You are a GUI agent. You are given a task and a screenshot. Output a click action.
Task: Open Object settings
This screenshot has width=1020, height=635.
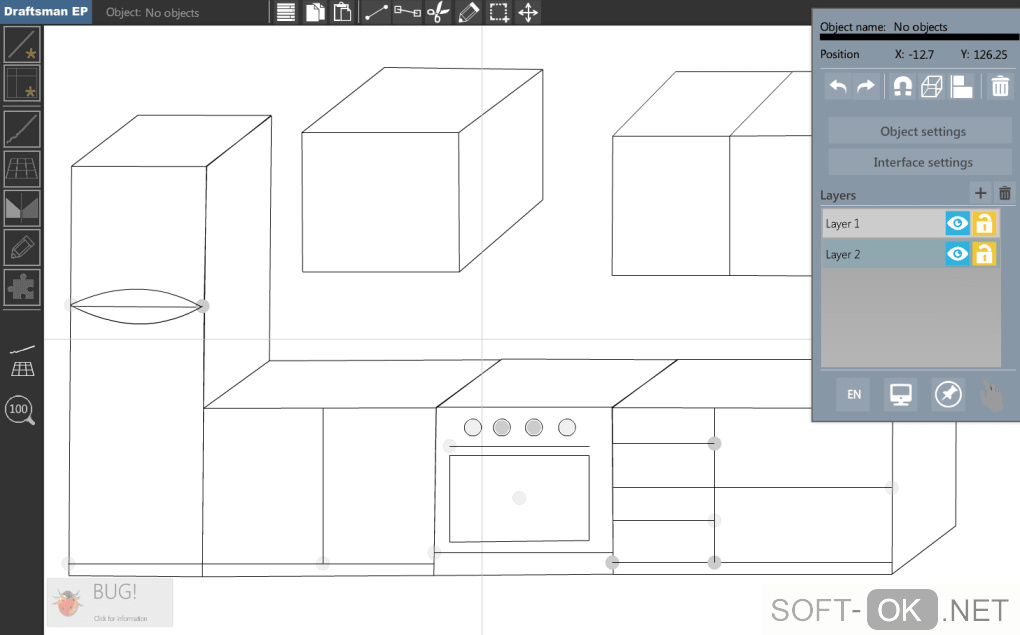(920, 131)
